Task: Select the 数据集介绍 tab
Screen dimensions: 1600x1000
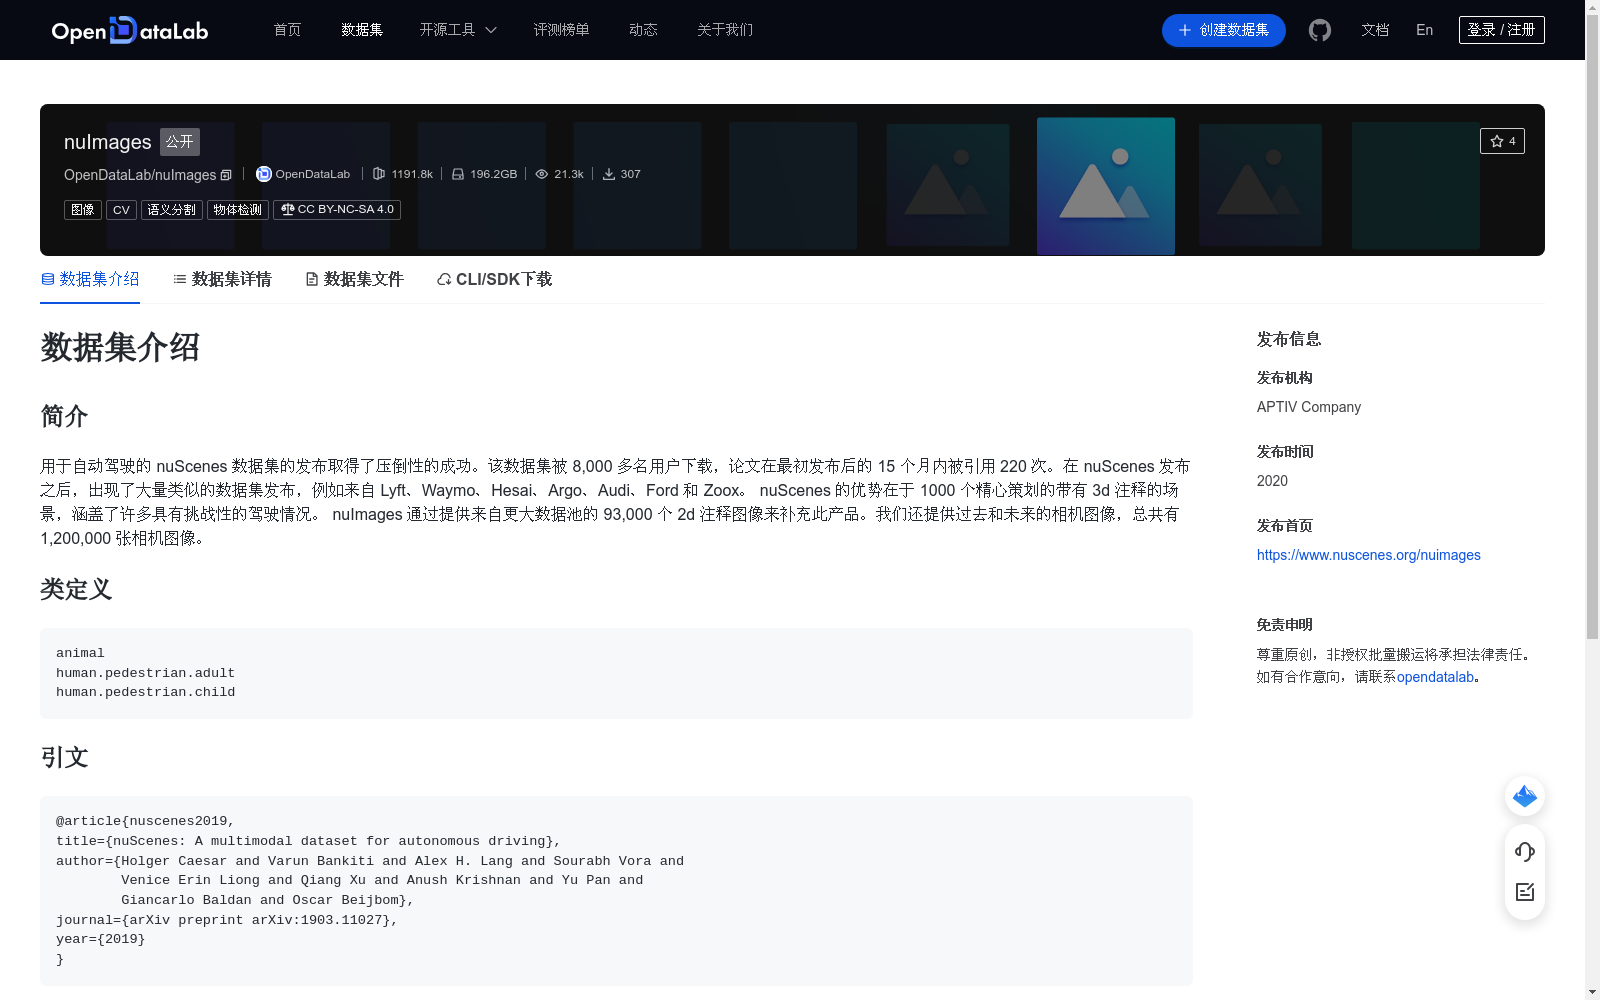Action: pyautogui.click(x=90, y=280)
